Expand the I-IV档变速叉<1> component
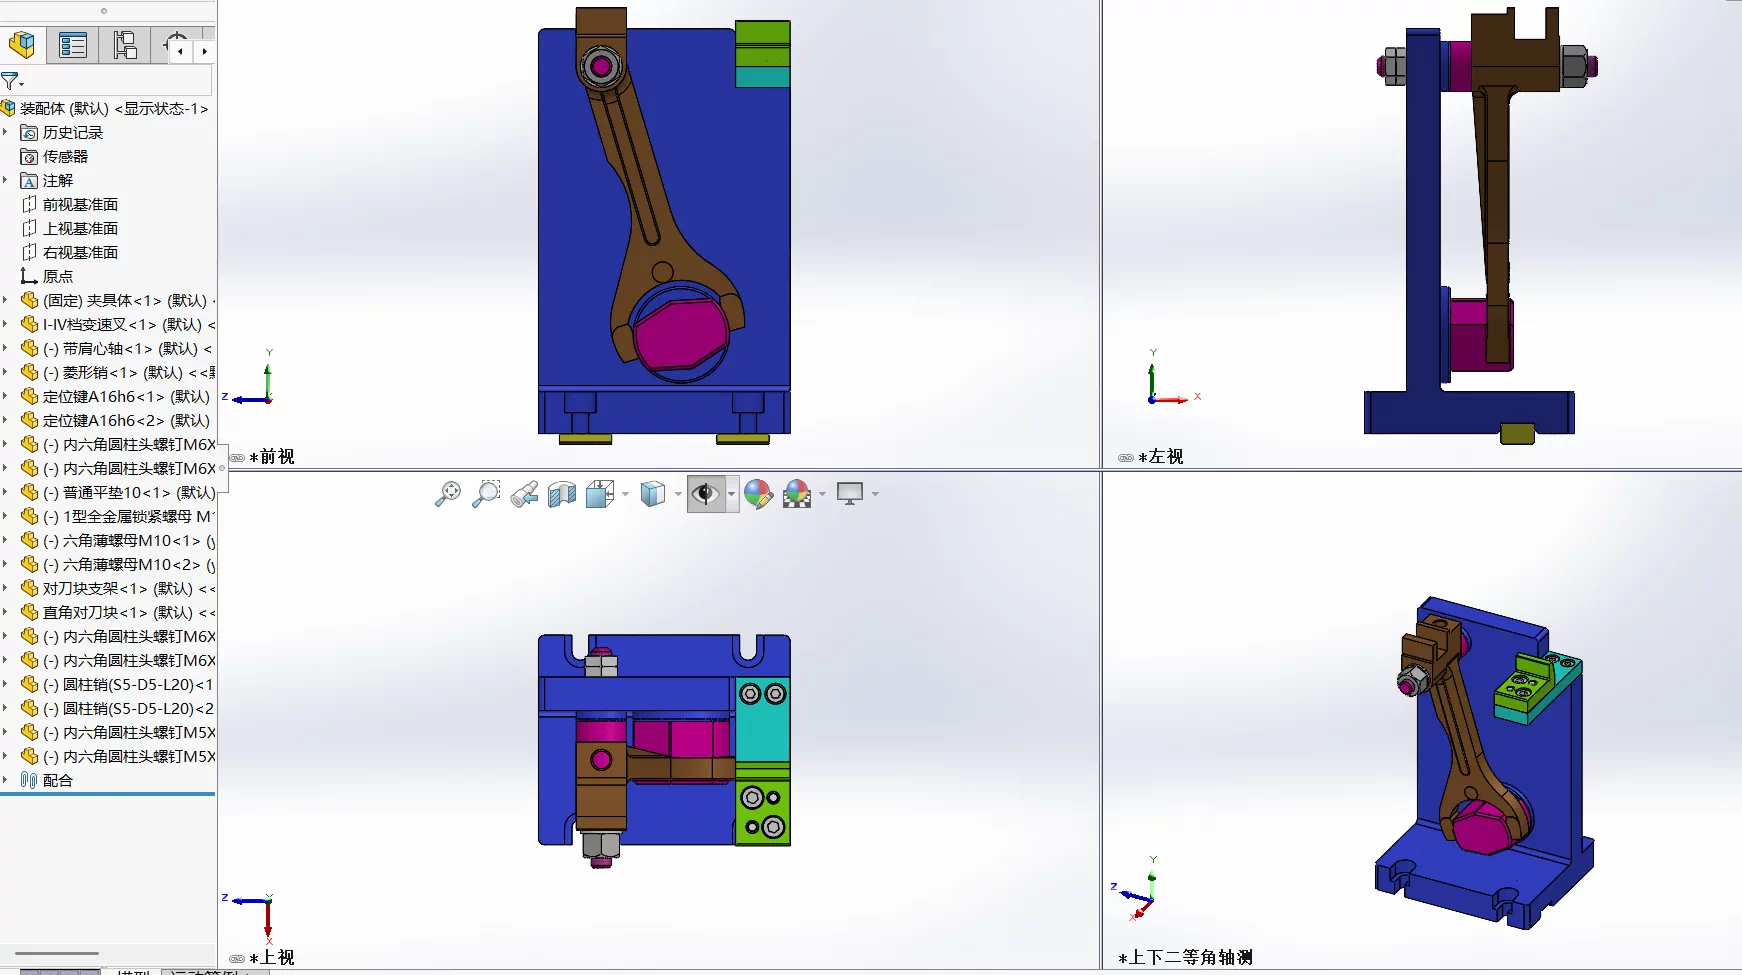This screenshot has width=1742, height=975. point(6,324)
